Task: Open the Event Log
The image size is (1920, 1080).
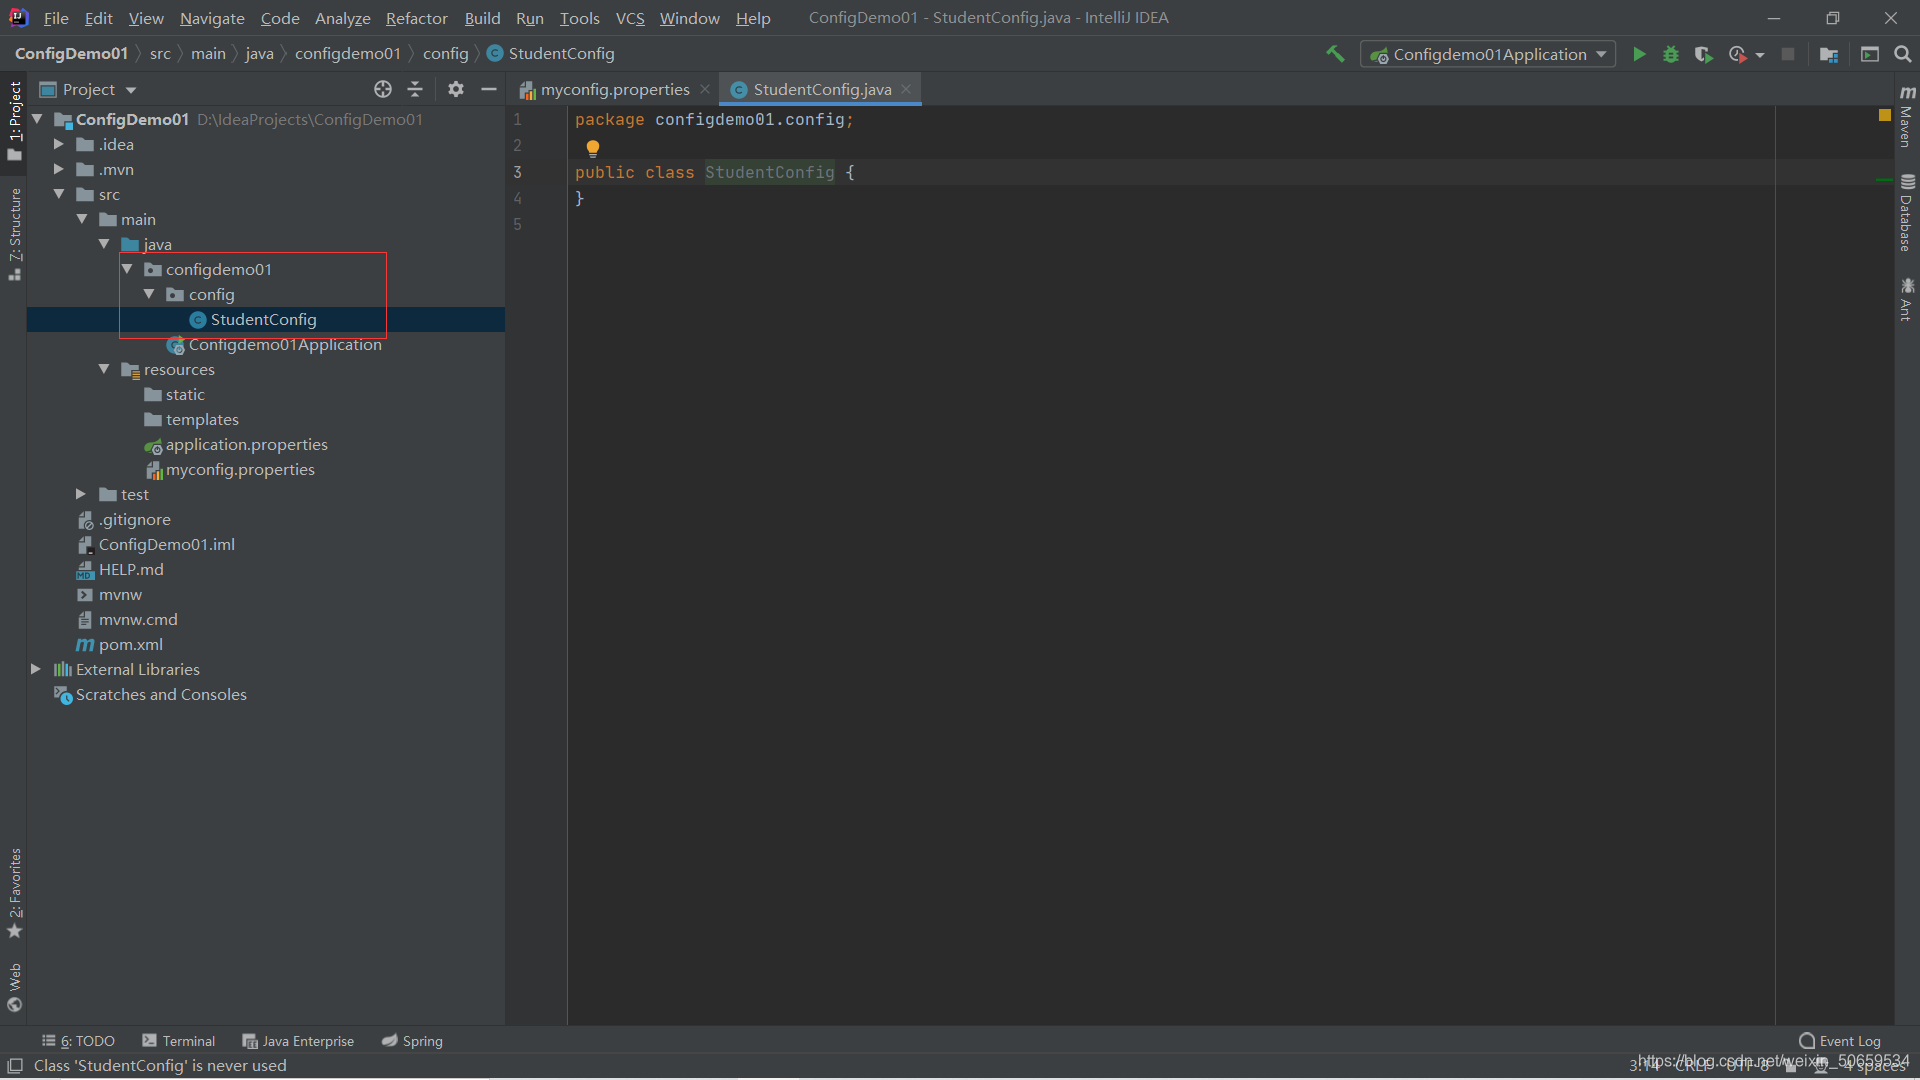Action: (x=1839, y=1041)
